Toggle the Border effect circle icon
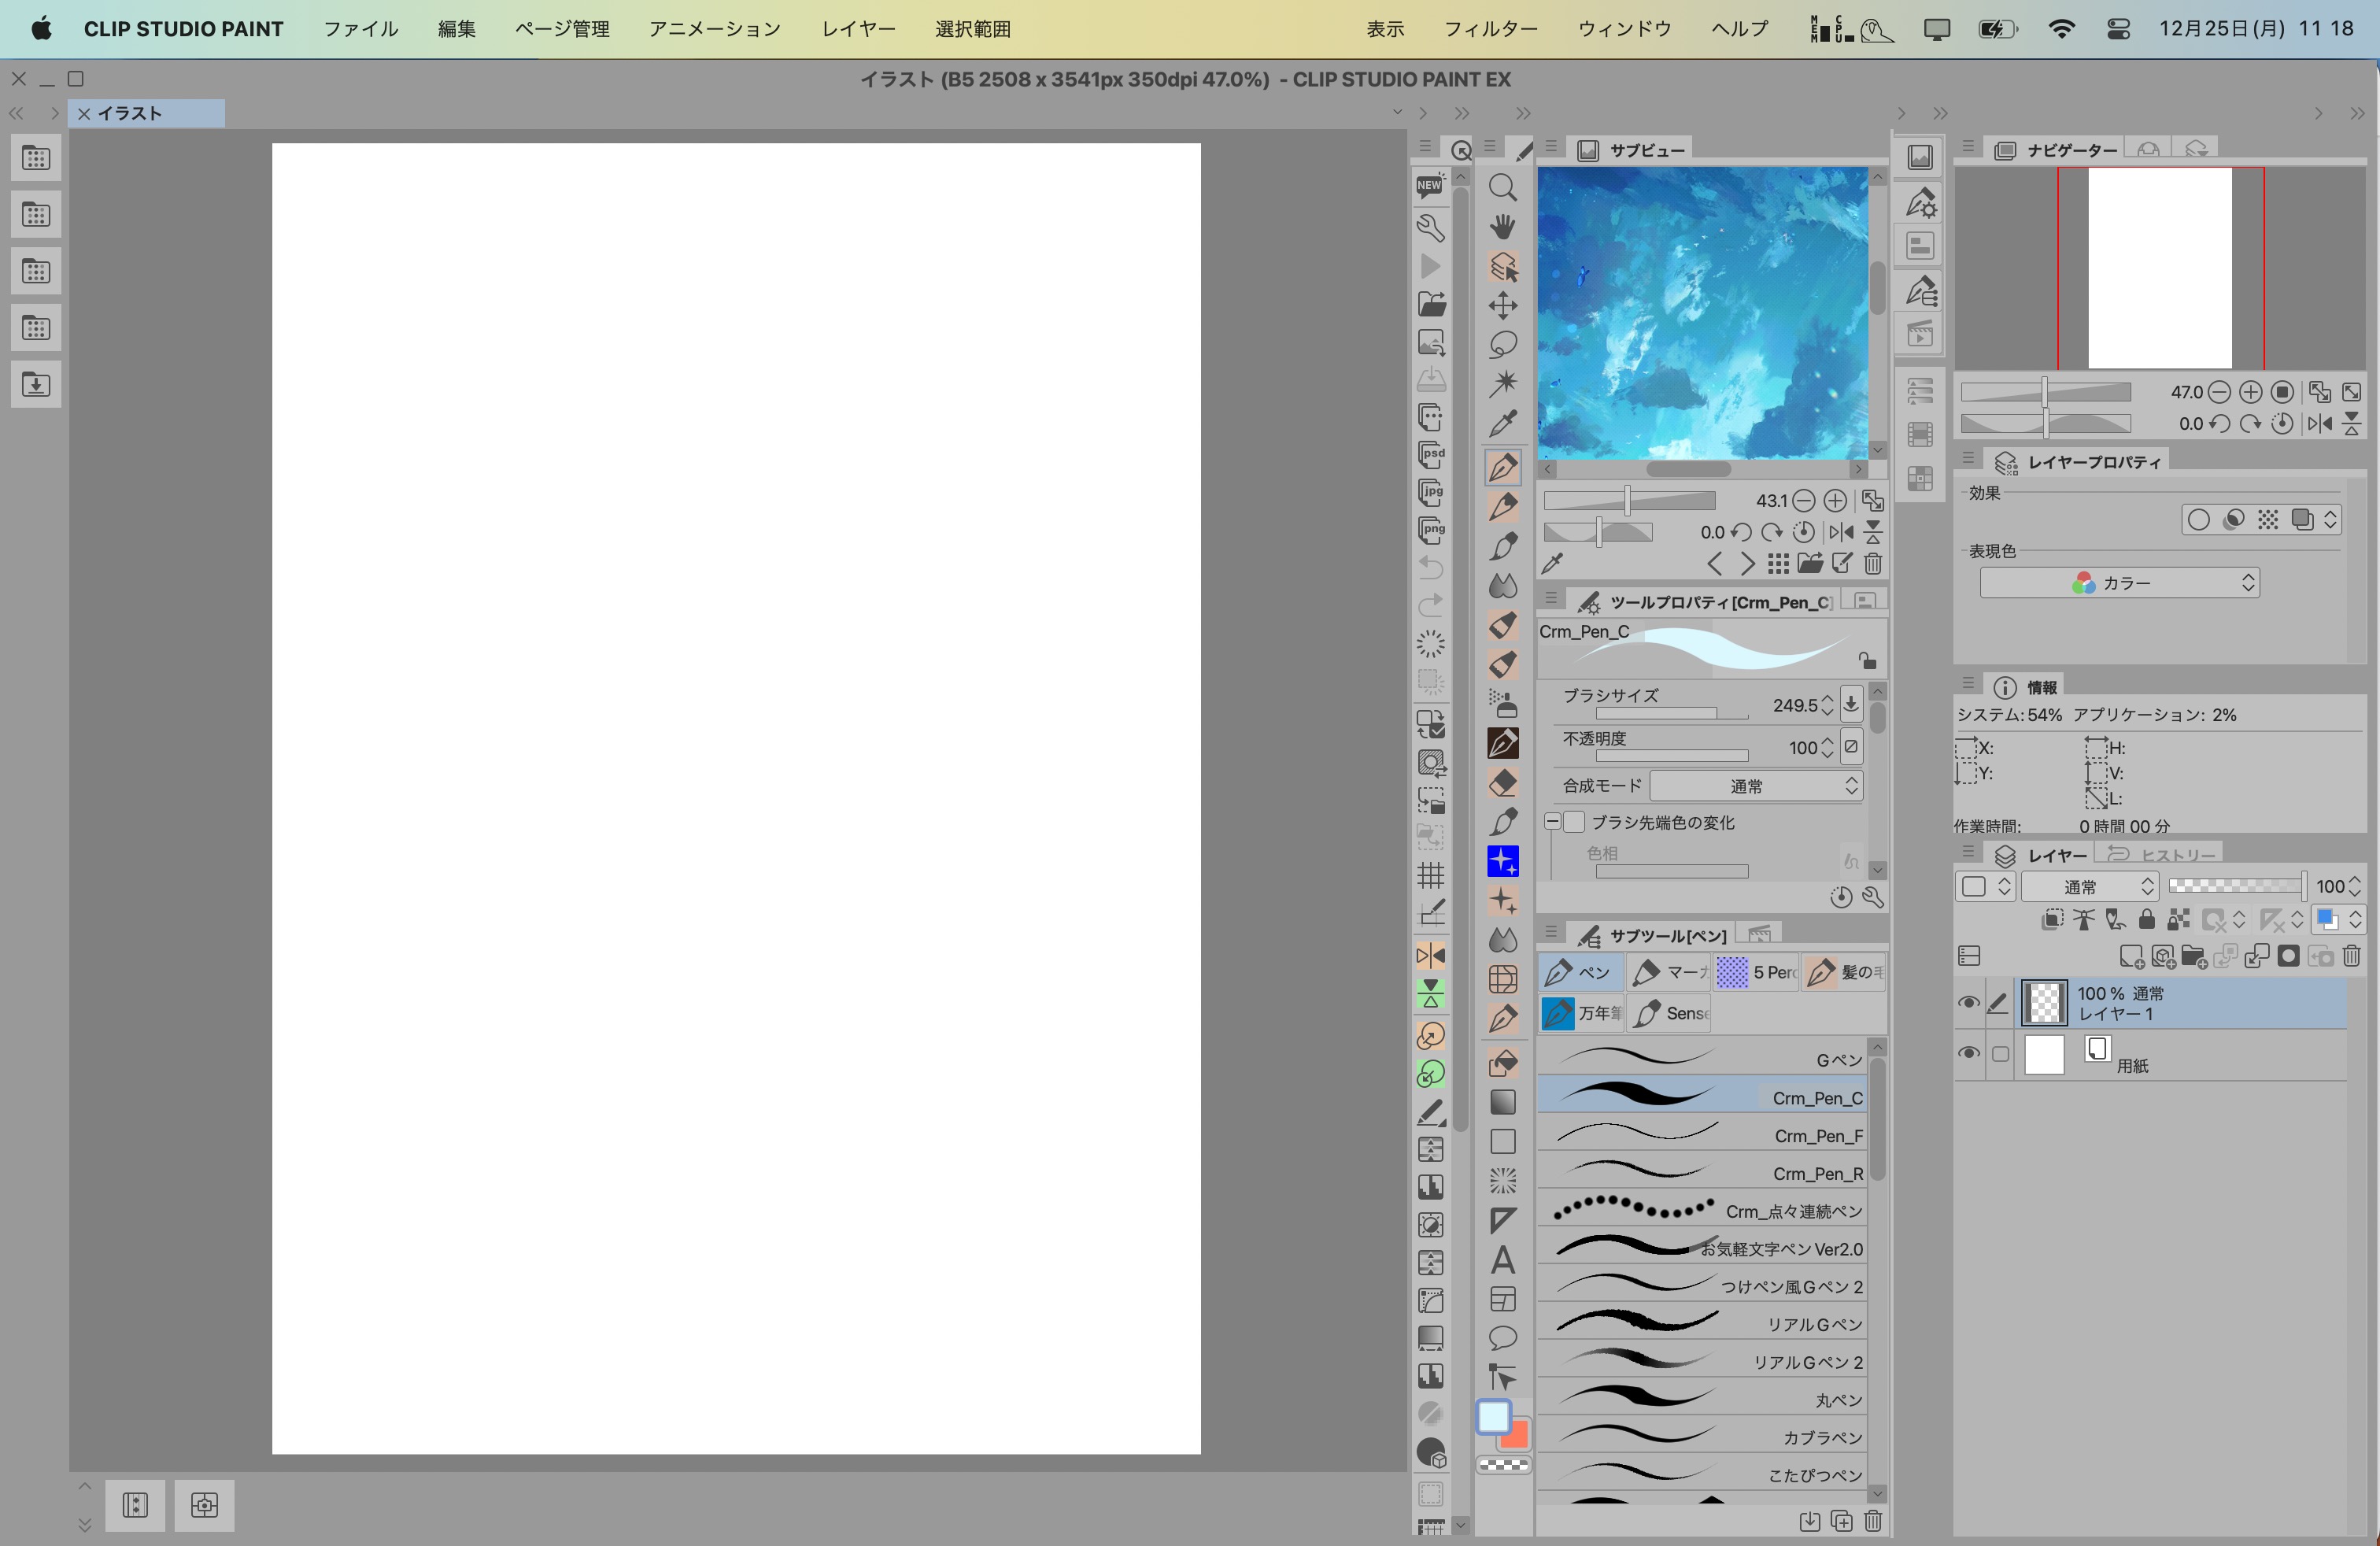2380x1546 pixels. tap(2198, 520)
